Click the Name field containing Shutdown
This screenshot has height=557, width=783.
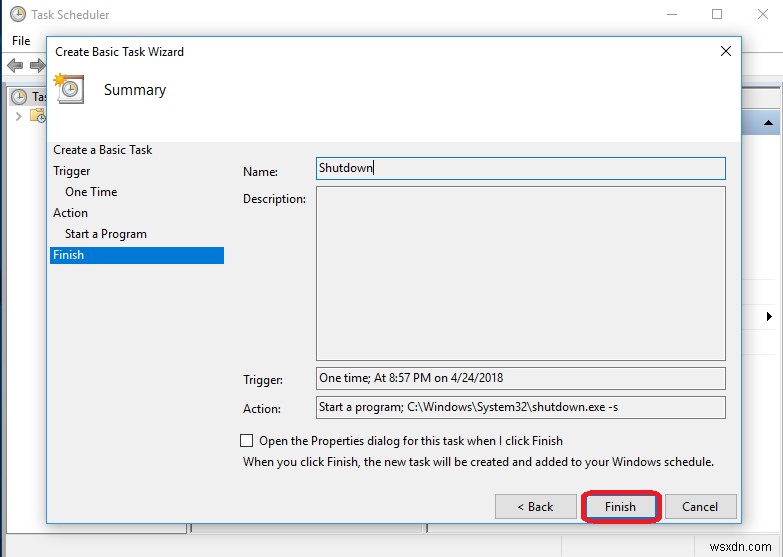coord(520,168)
